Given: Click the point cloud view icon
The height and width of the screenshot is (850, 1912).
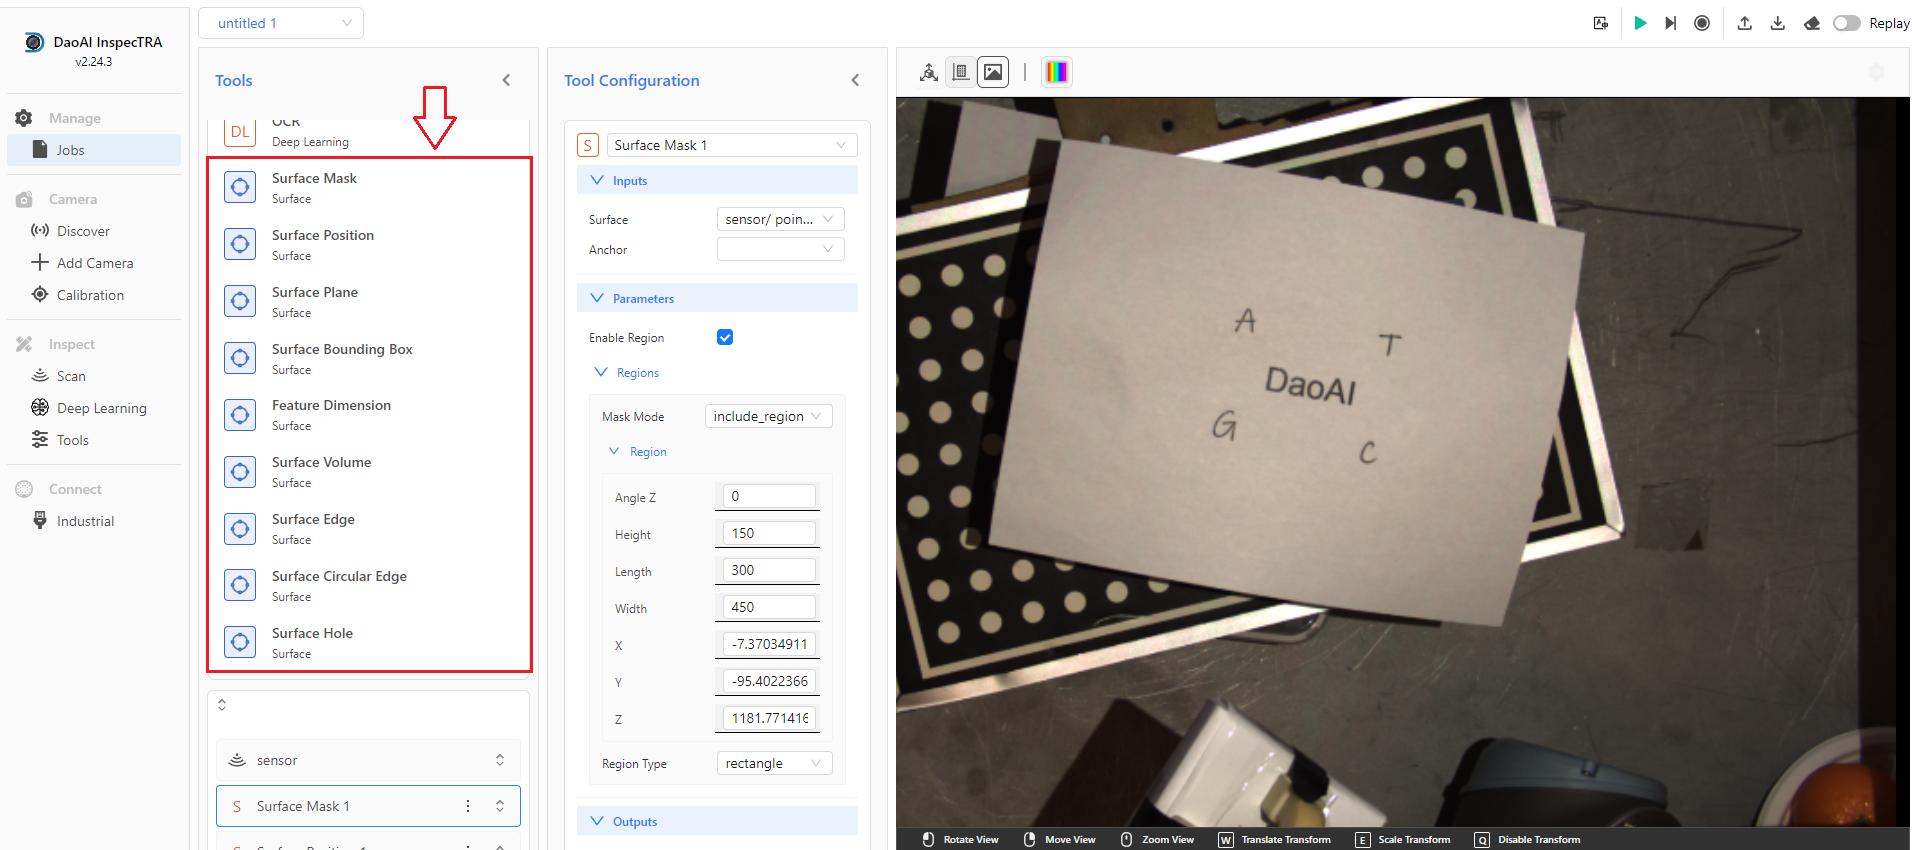Looking at the screenshot, I should coord(929,72).
